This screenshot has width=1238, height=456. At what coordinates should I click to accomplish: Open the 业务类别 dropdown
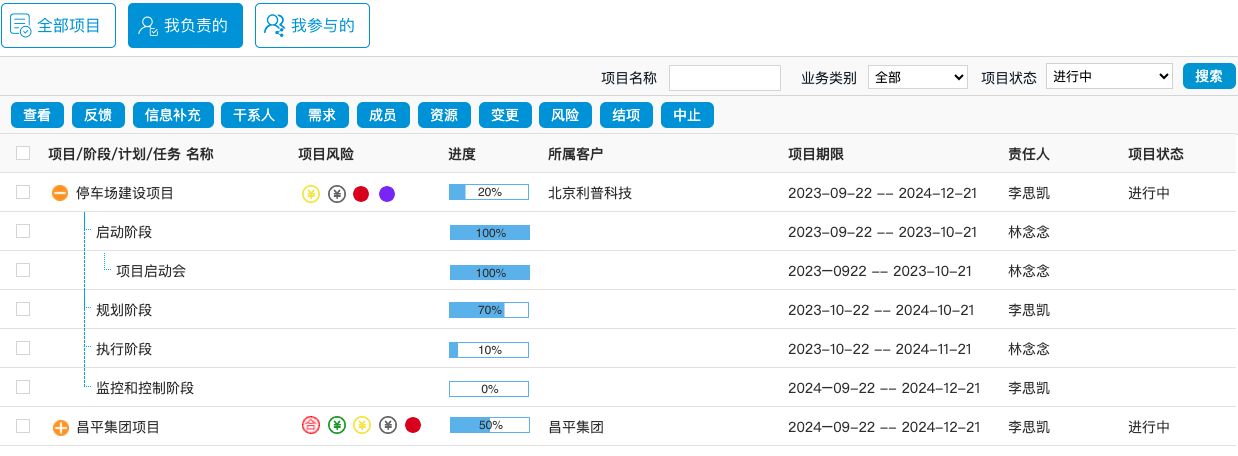pyautogui.click(x=917, y=77)
